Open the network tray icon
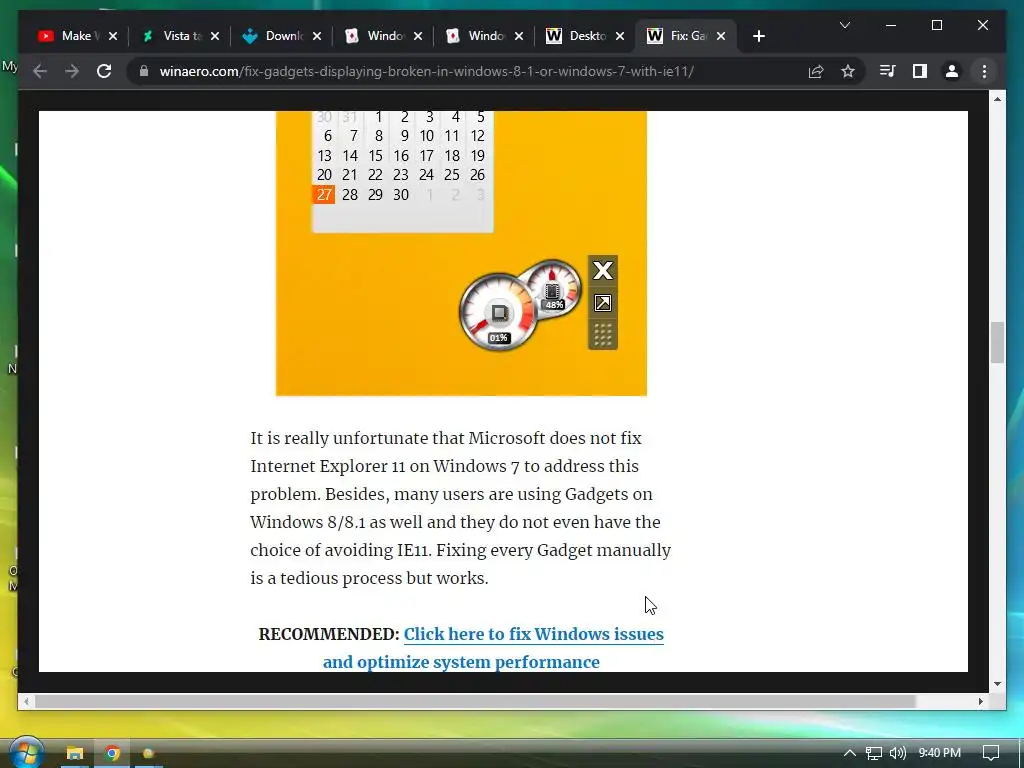 874,753
